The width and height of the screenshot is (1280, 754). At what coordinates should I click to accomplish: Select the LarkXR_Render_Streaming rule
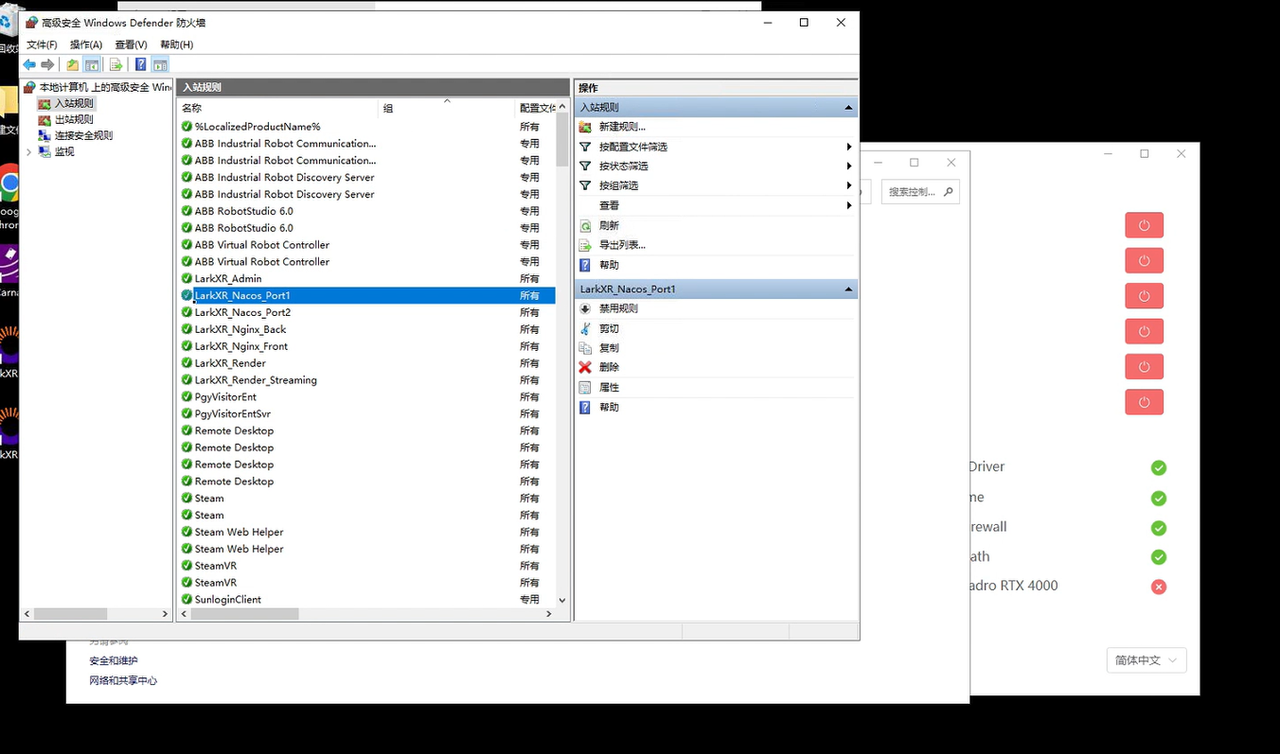click(x=366, y=380)
